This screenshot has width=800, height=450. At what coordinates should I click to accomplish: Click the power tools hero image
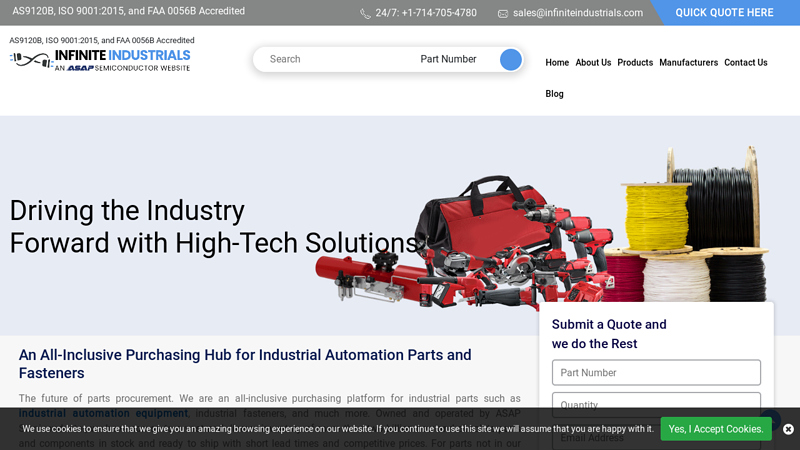pos(515,242)
